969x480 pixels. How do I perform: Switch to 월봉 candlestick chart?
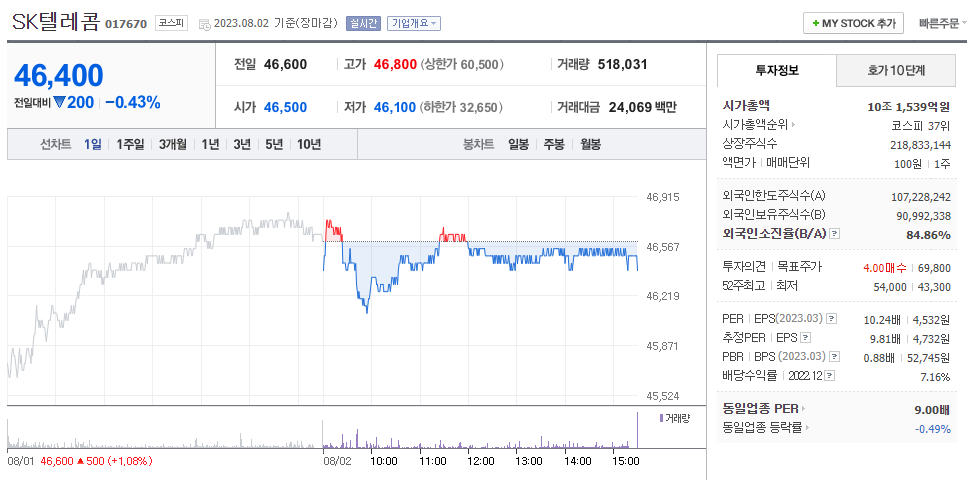click(590, 145)
